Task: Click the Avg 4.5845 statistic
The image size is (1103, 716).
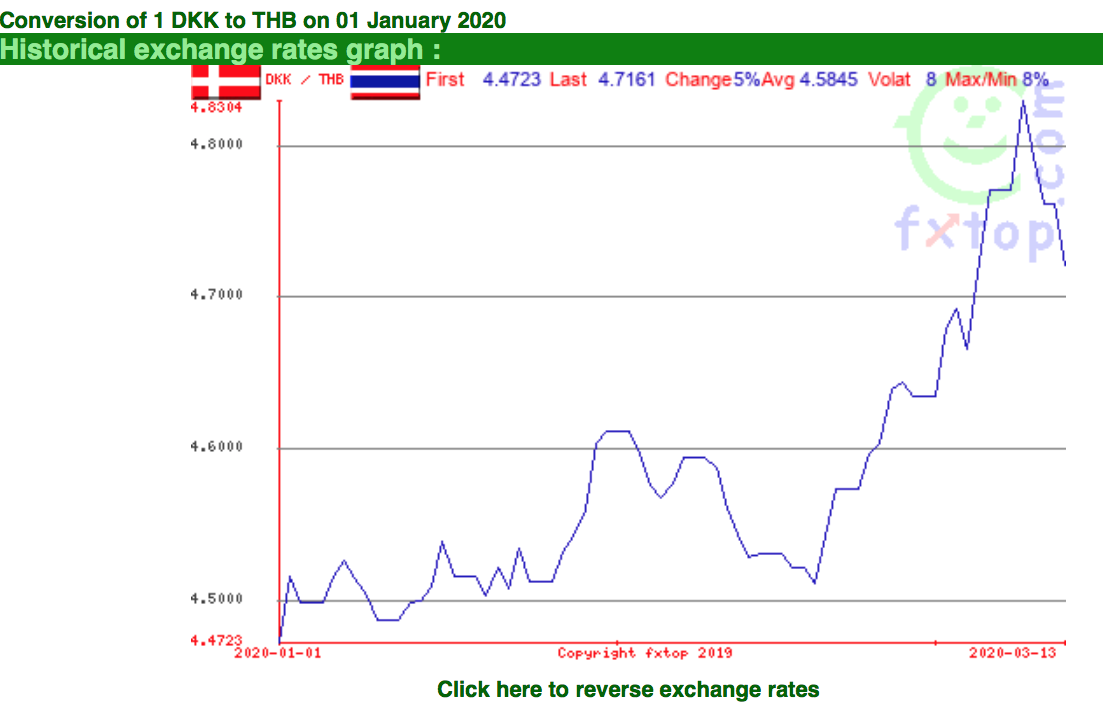Action: [810, 79]
